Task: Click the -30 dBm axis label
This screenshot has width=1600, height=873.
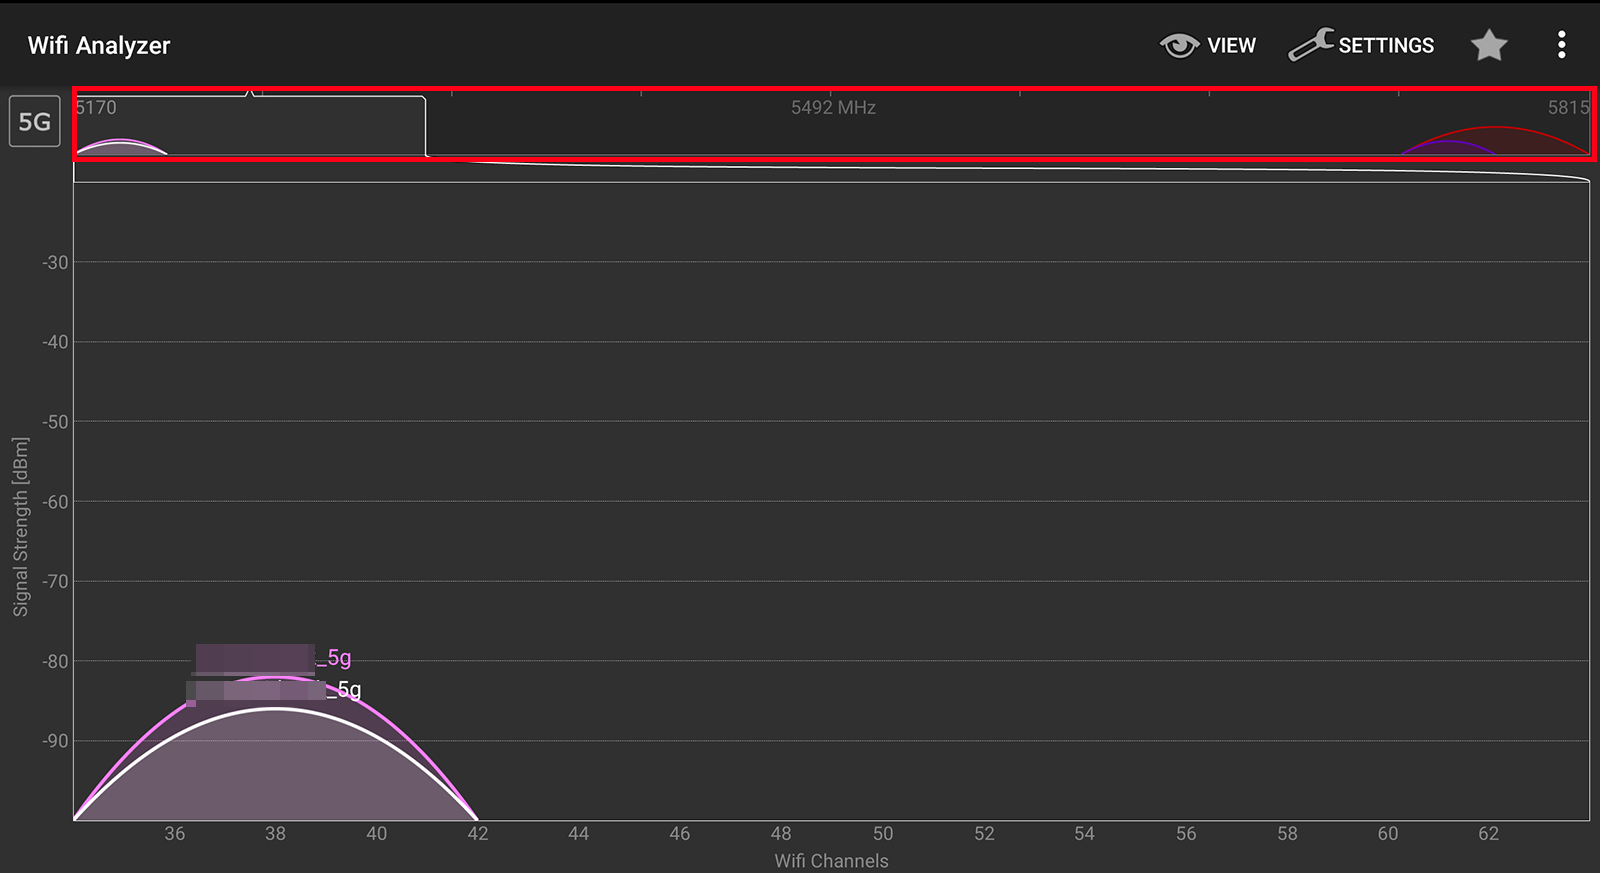Action: (55, 263)
